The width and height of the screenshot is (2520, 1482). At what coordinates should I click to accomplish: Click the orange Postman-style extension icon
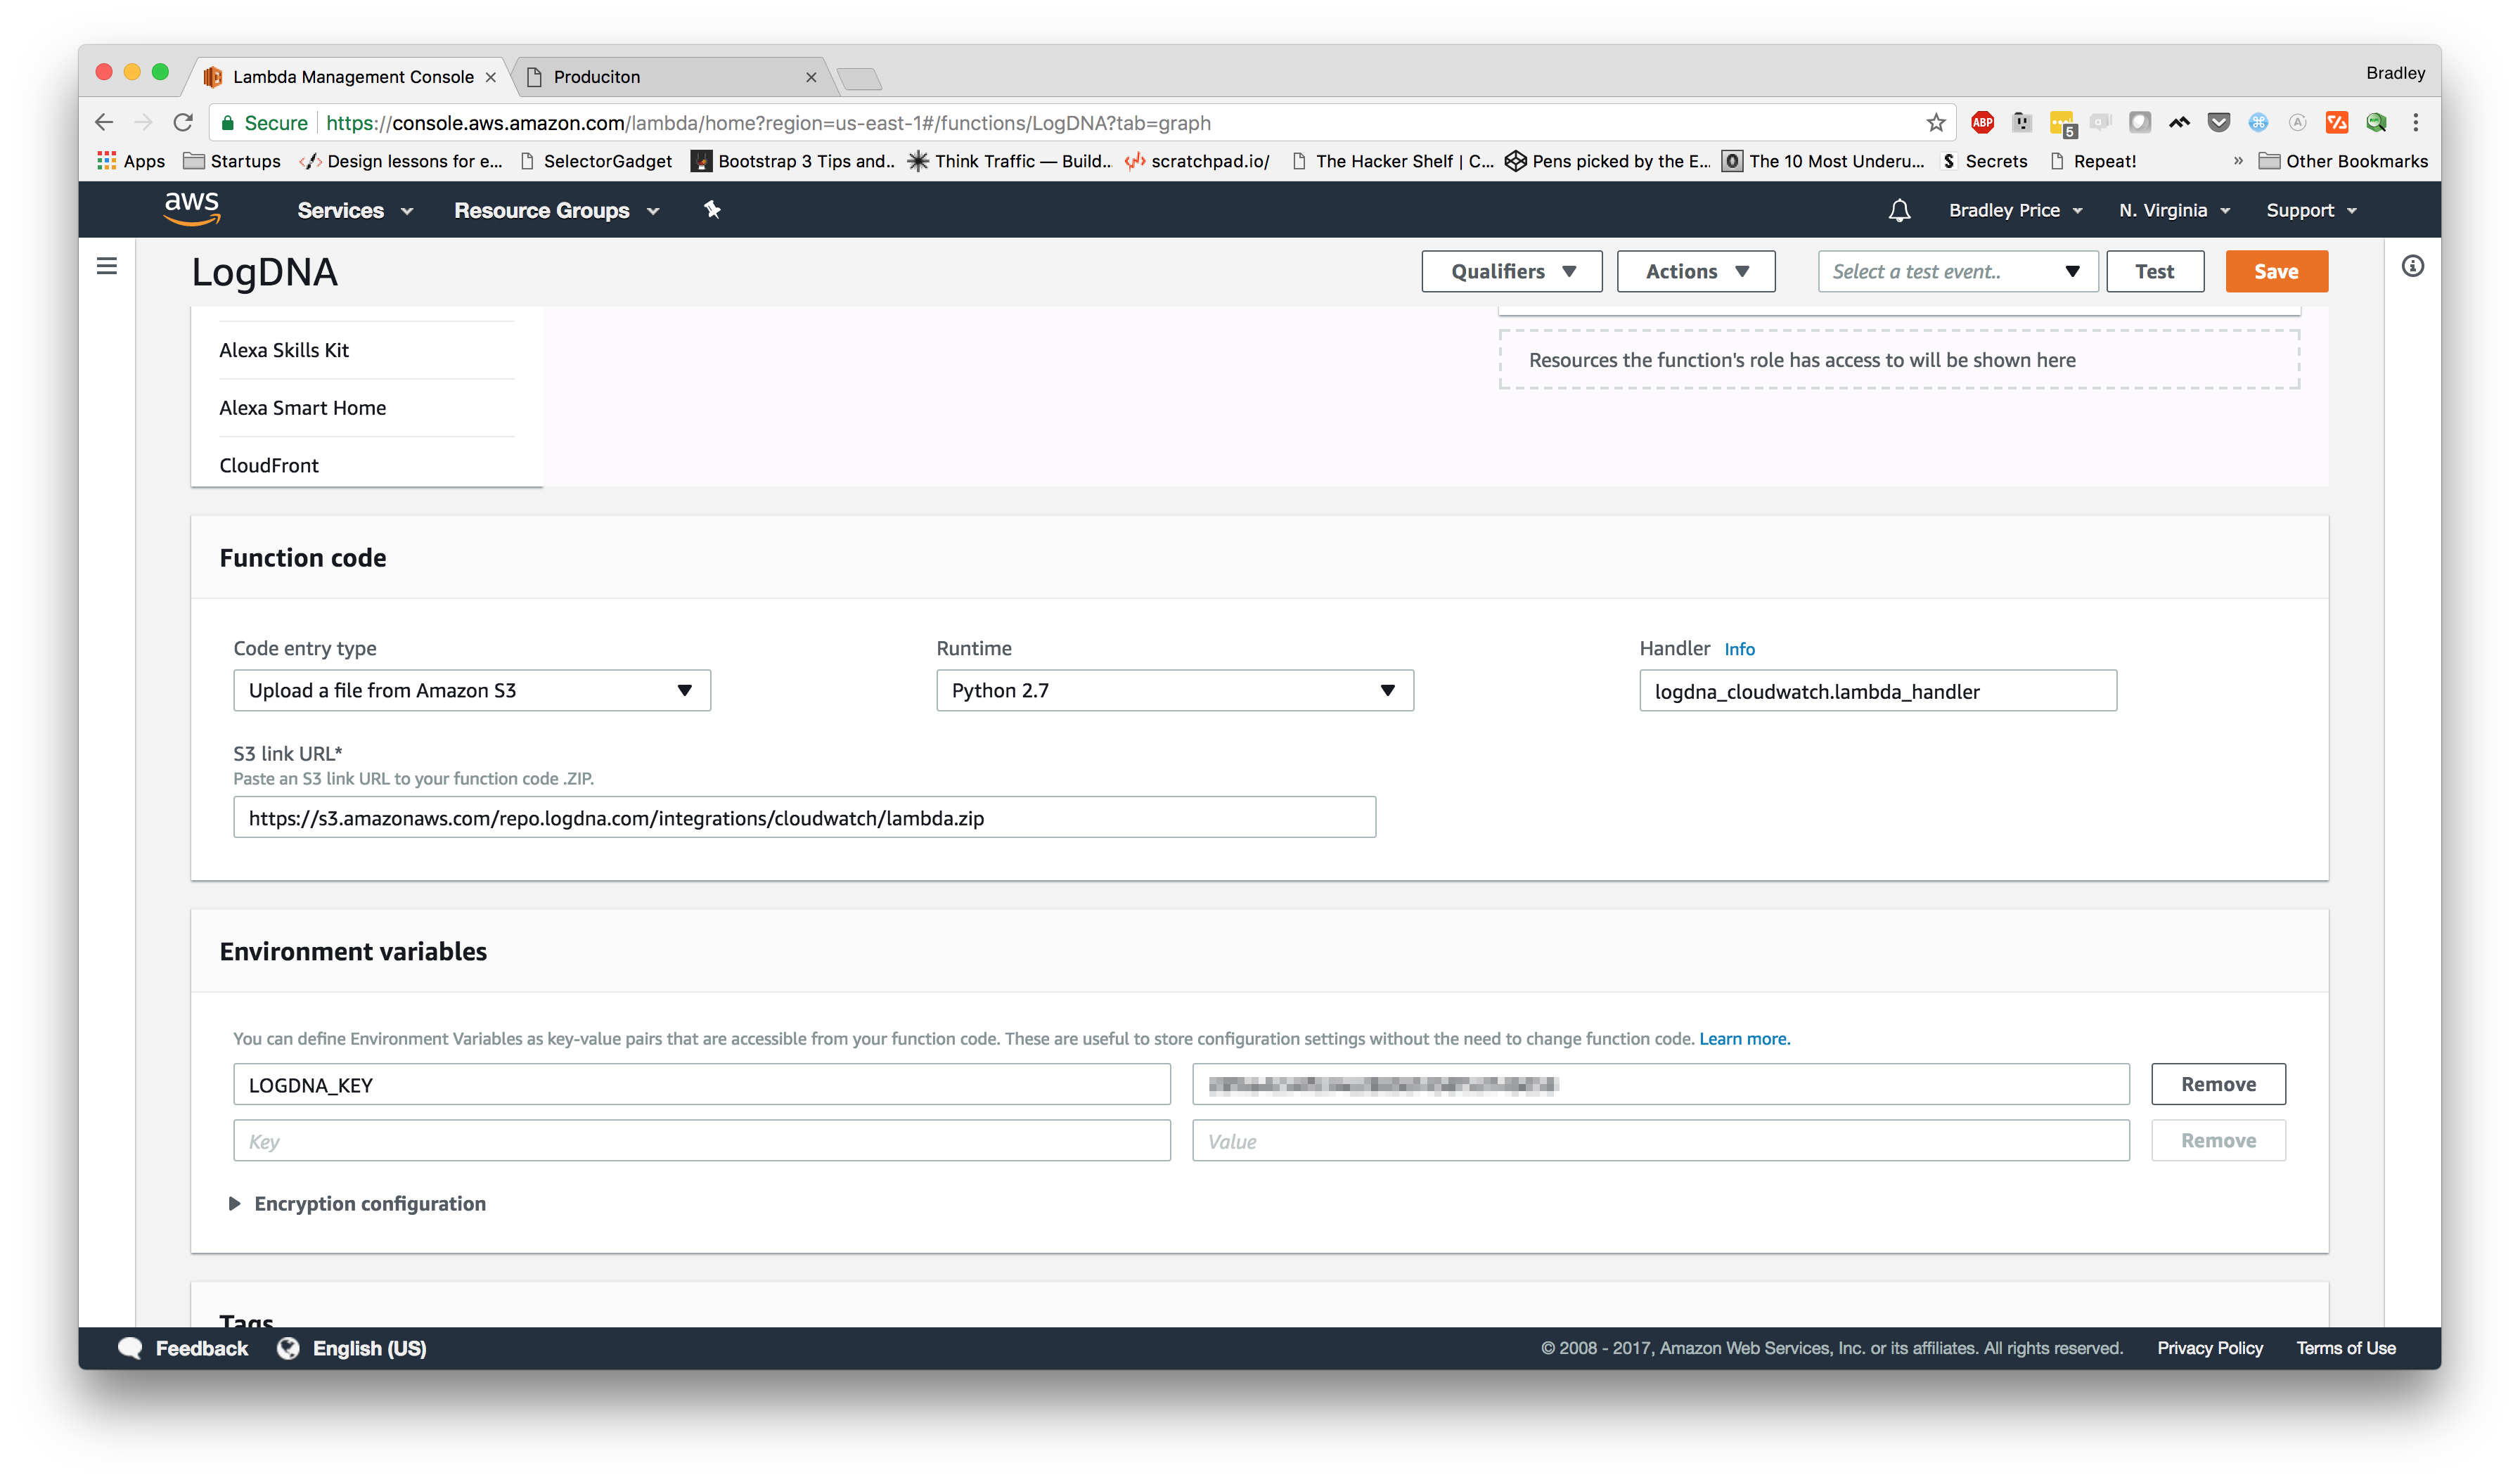pos(2337,123)
